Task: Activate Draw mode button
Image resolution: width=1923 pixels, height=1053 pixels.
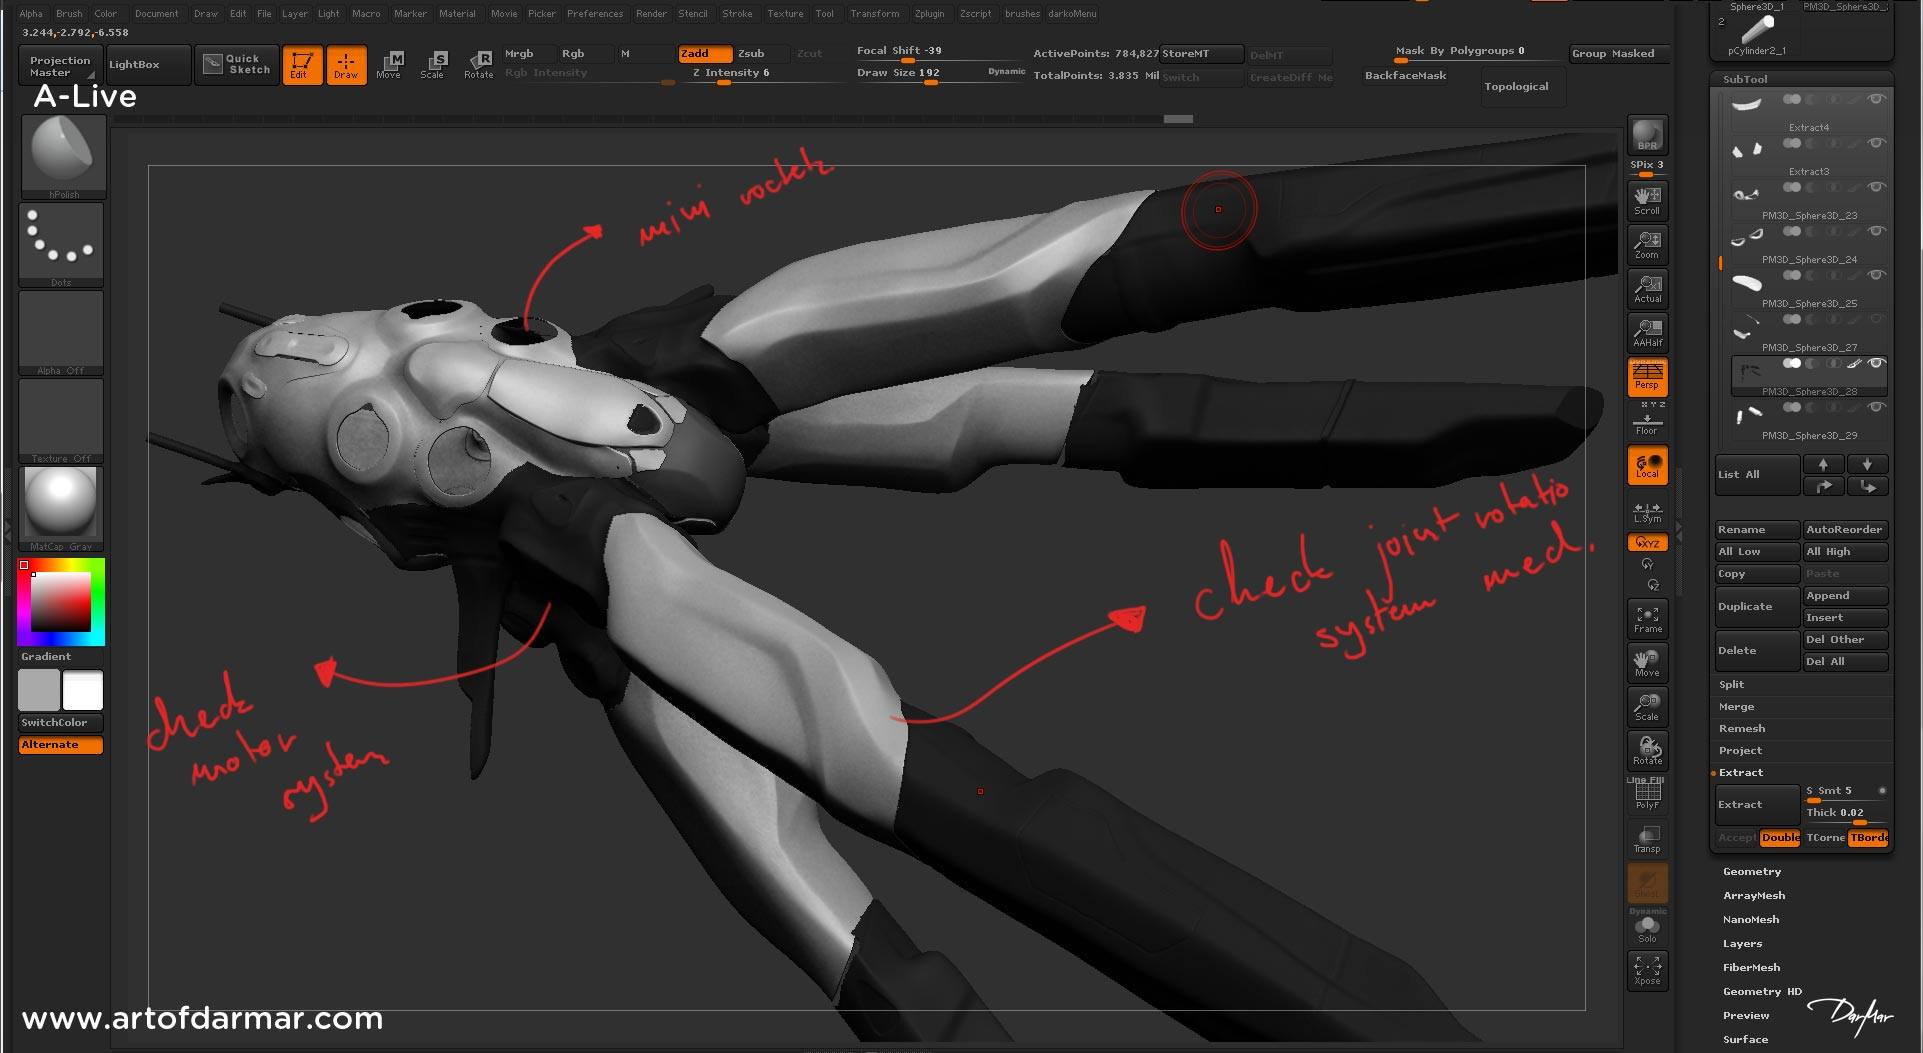Action: [x=346, y=65]
